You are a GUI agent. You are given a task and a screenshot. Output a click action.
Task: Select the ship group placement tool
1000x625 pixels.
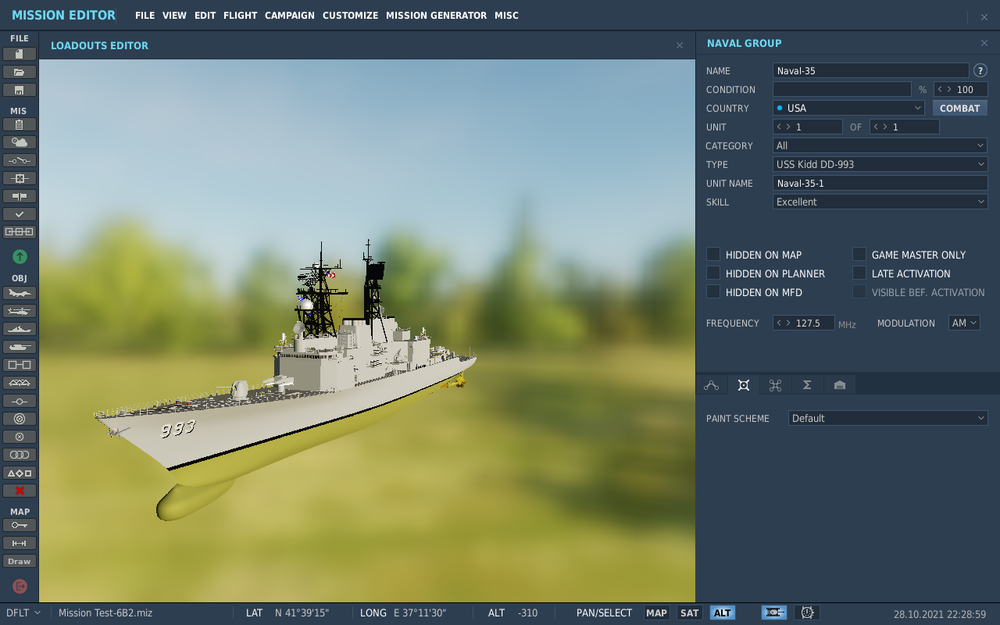pos(19,329)
